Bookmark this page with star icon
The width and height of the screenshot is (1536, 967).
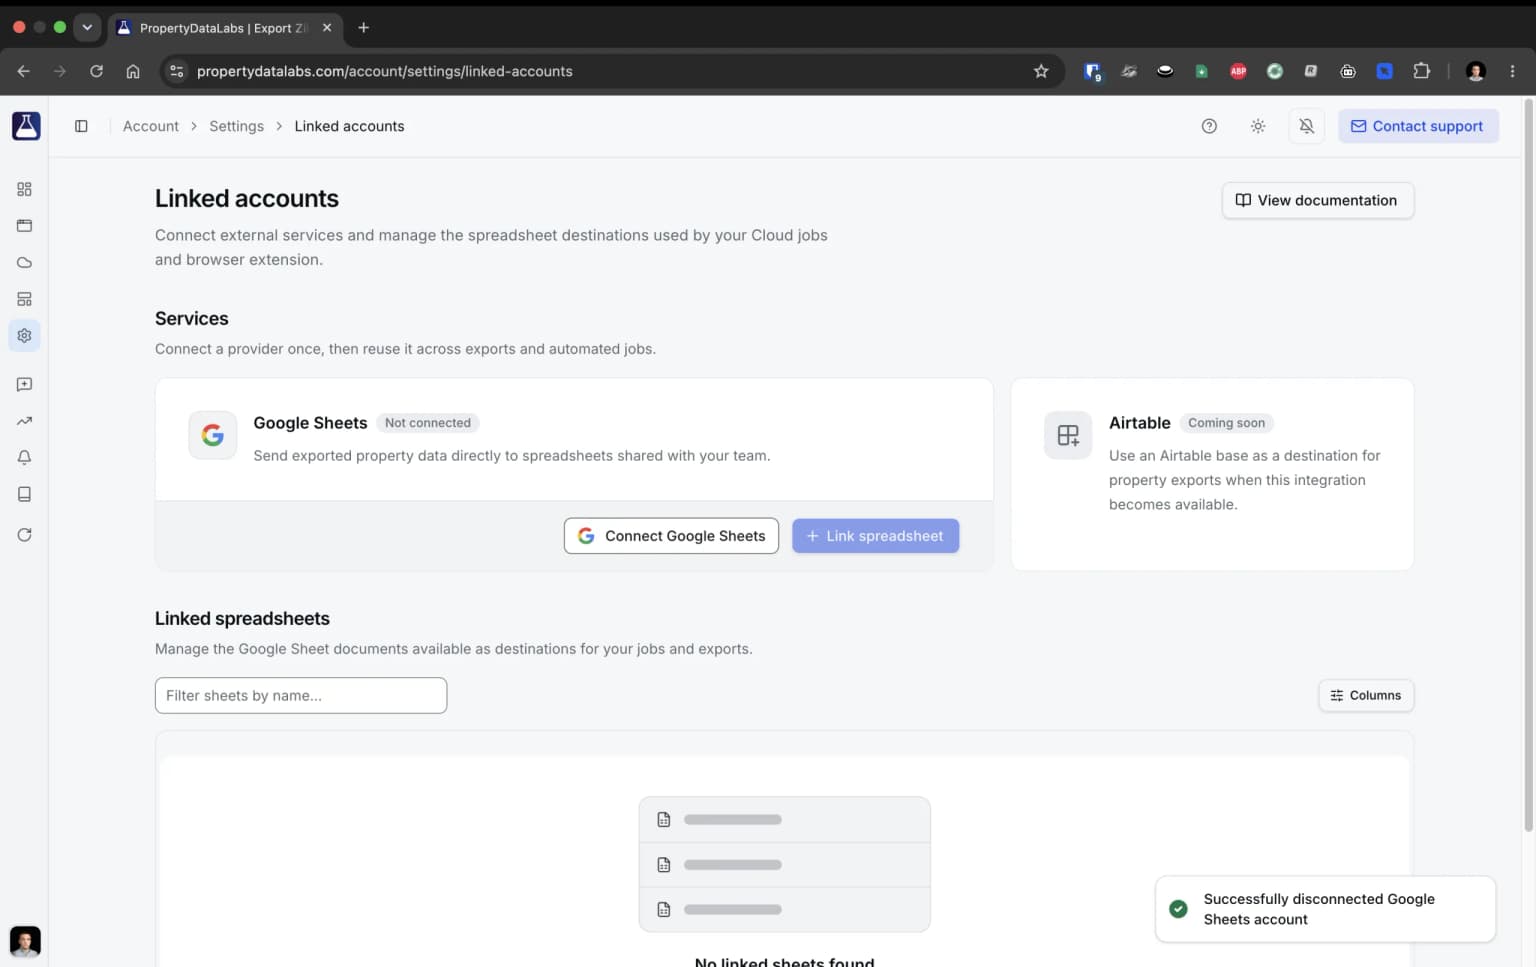1041,71
